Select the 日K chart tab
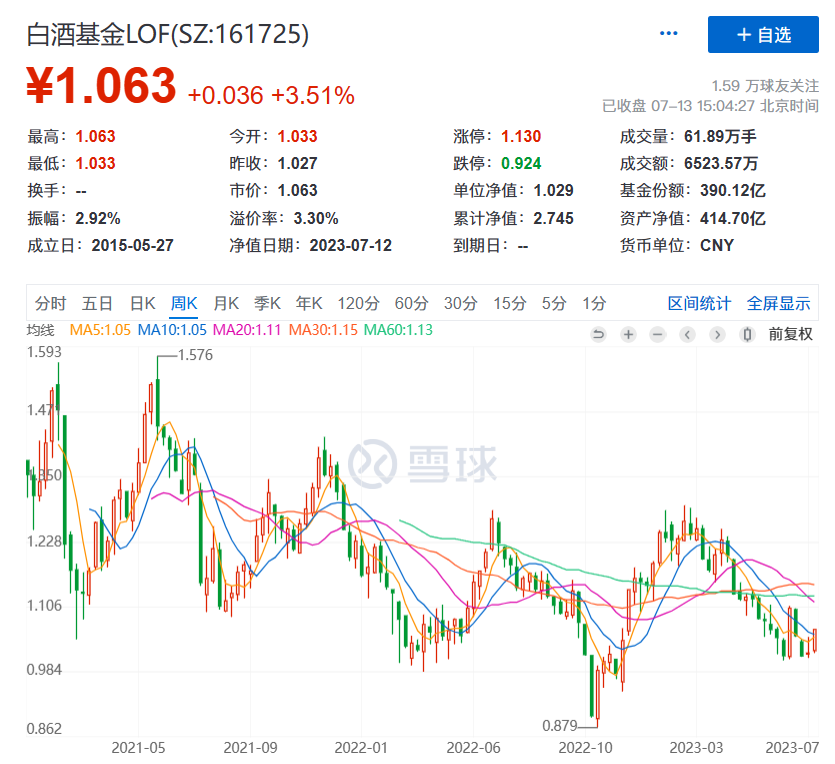 tap(143, 303)
